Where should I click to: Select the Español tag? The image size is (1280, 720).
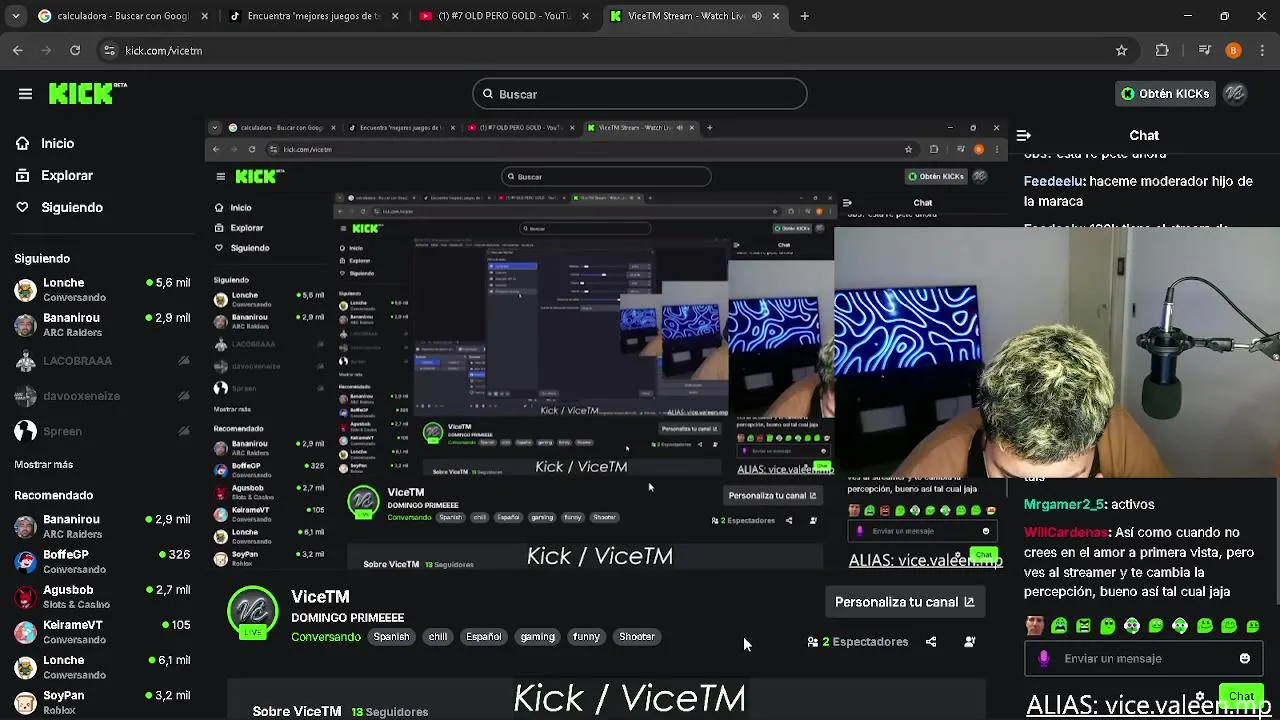(x=484, y=637)
